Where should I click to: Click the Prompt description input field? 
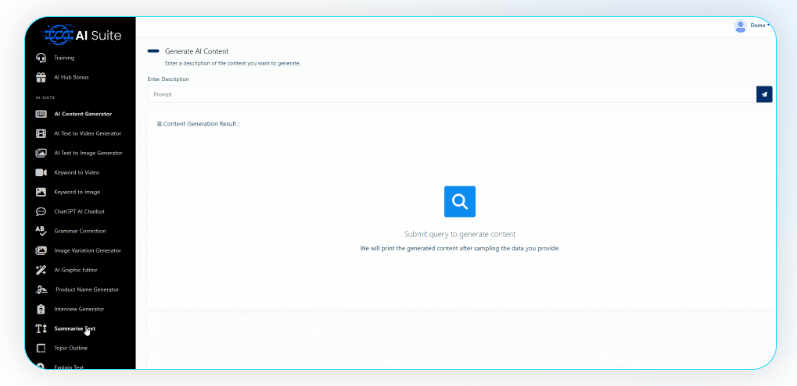click(451, 95)
